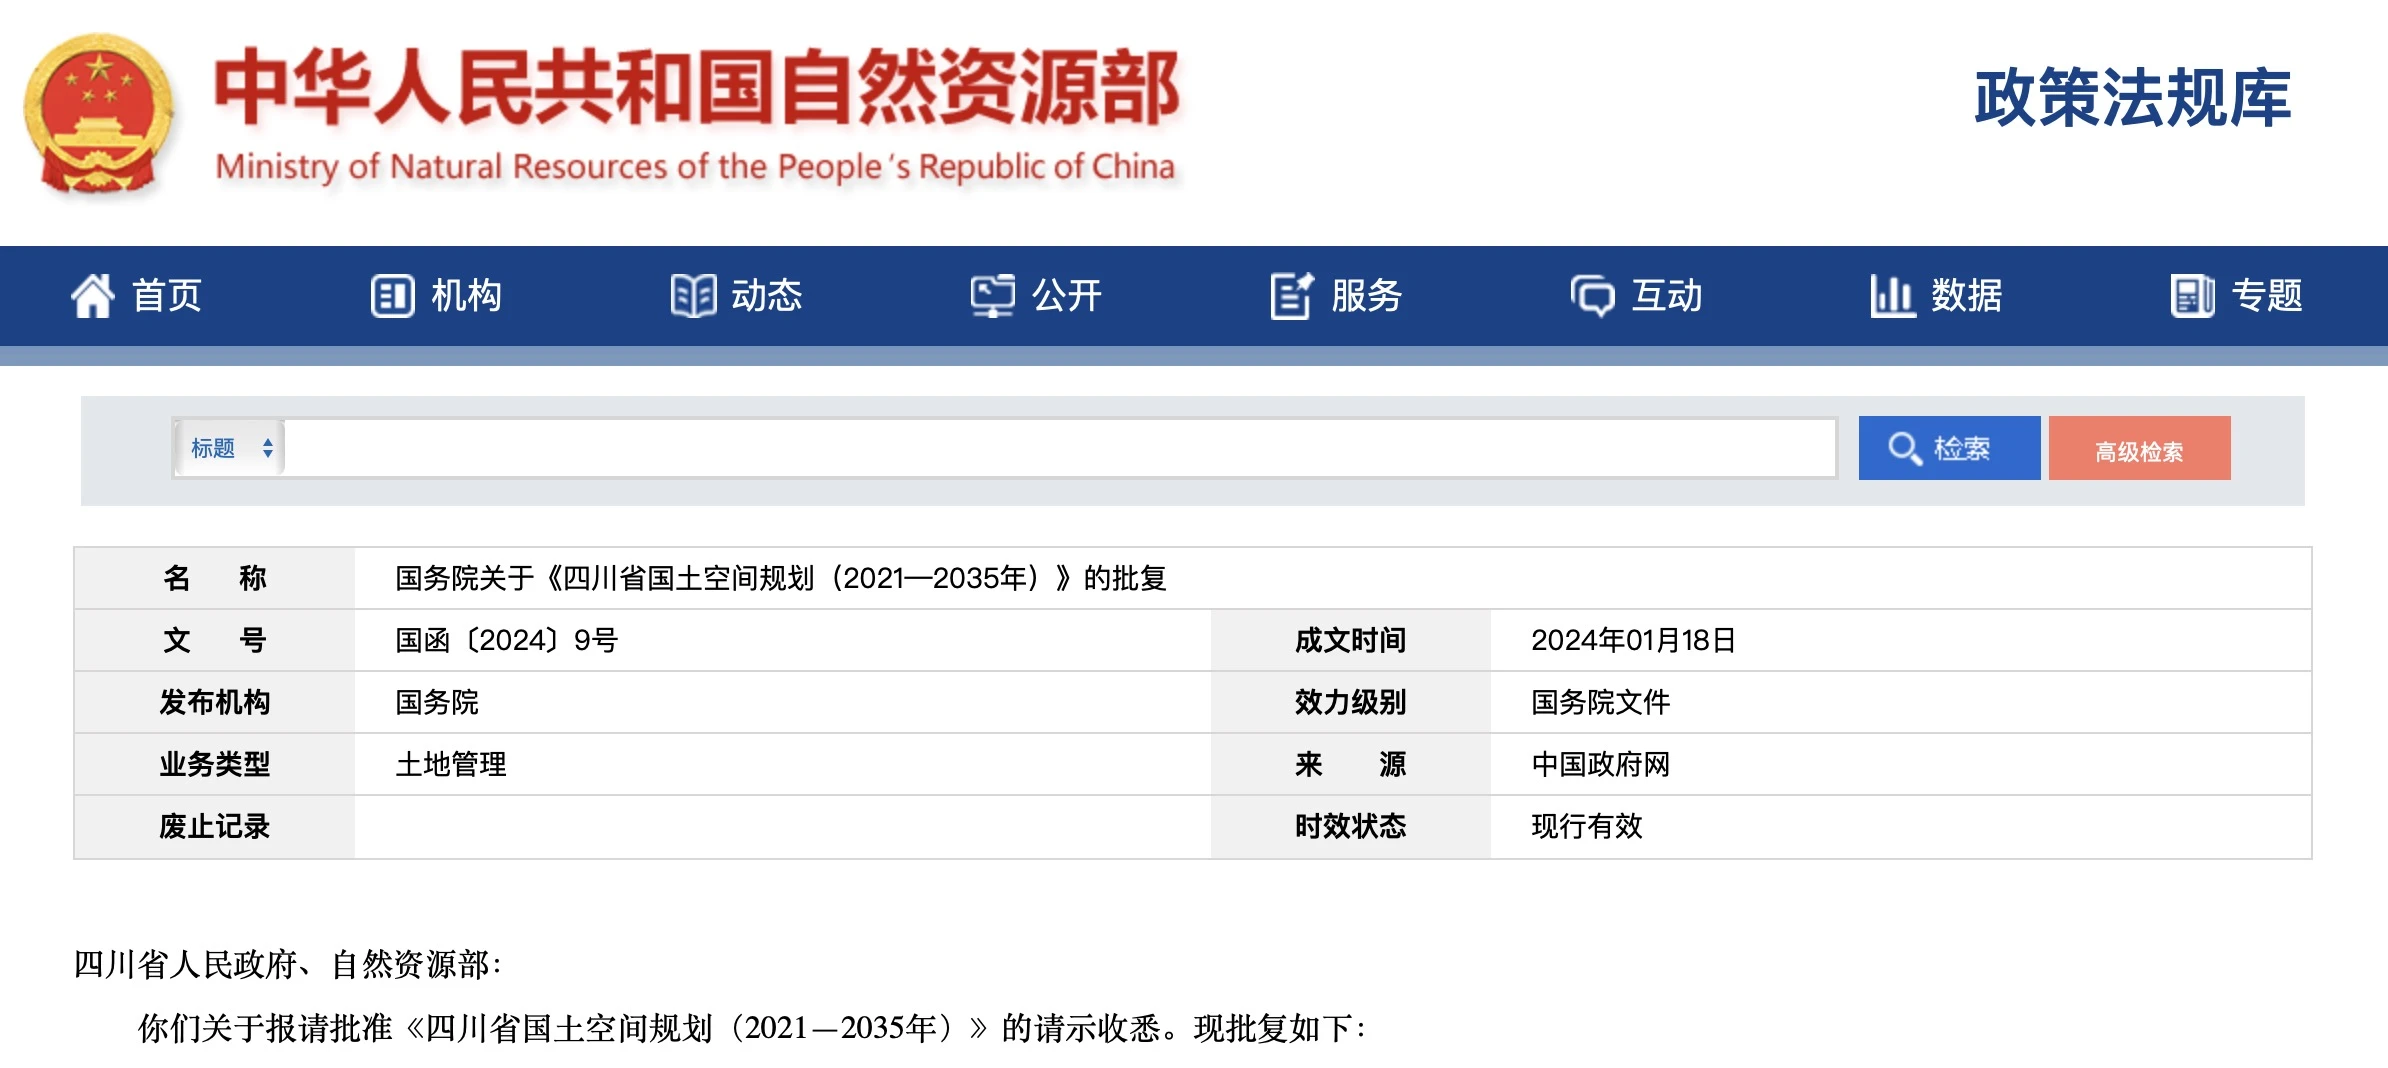Focus the search text input box
The width and height of the screenshot is (2388, 1068).
pos(1060,448)
